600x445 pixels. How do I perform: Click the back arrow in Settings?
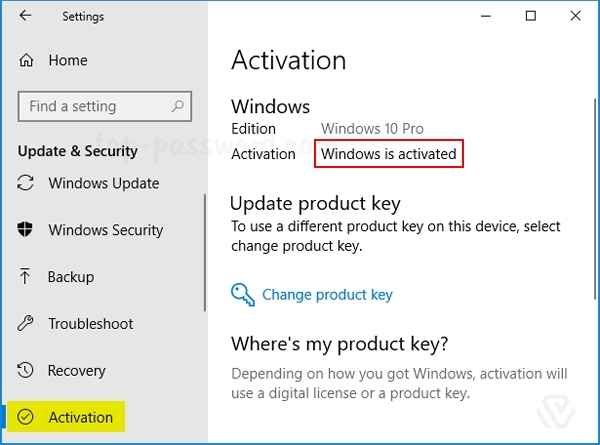25,16
